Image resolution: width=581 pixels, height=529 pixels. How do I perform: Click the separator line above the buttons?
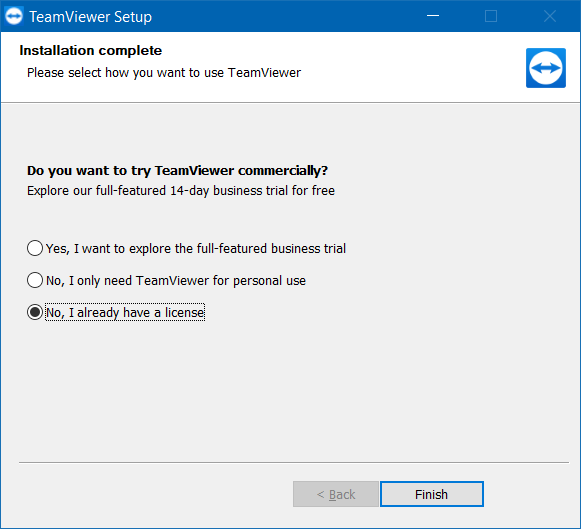coord(294,462)
